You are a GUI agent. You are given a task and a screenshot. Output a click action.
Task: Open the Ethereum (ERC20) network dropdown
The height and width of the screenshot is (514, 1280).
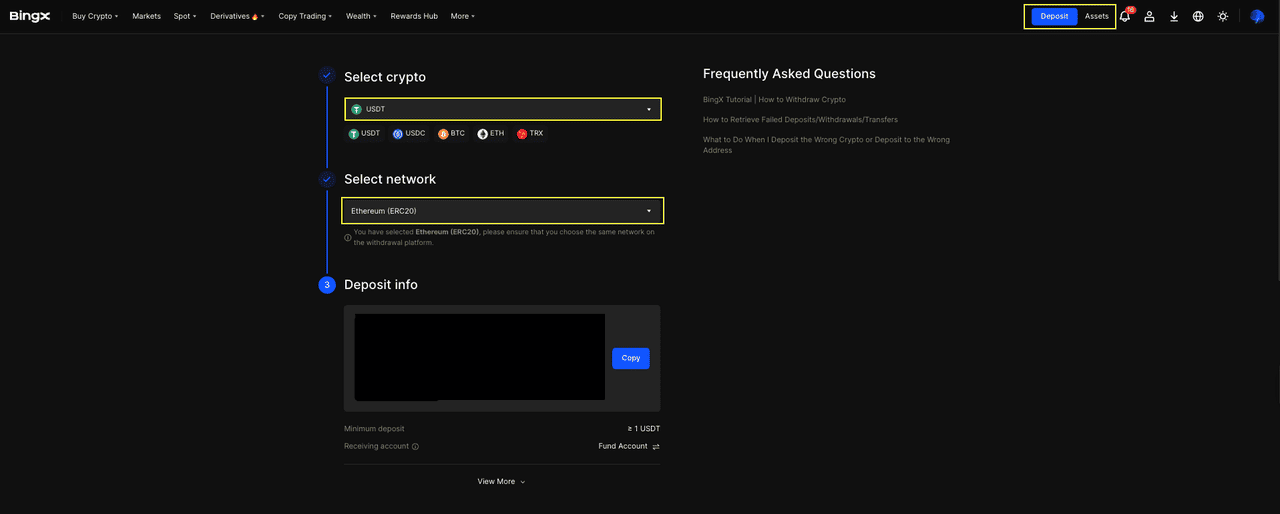pyautogui.click(x=502, y=211)
